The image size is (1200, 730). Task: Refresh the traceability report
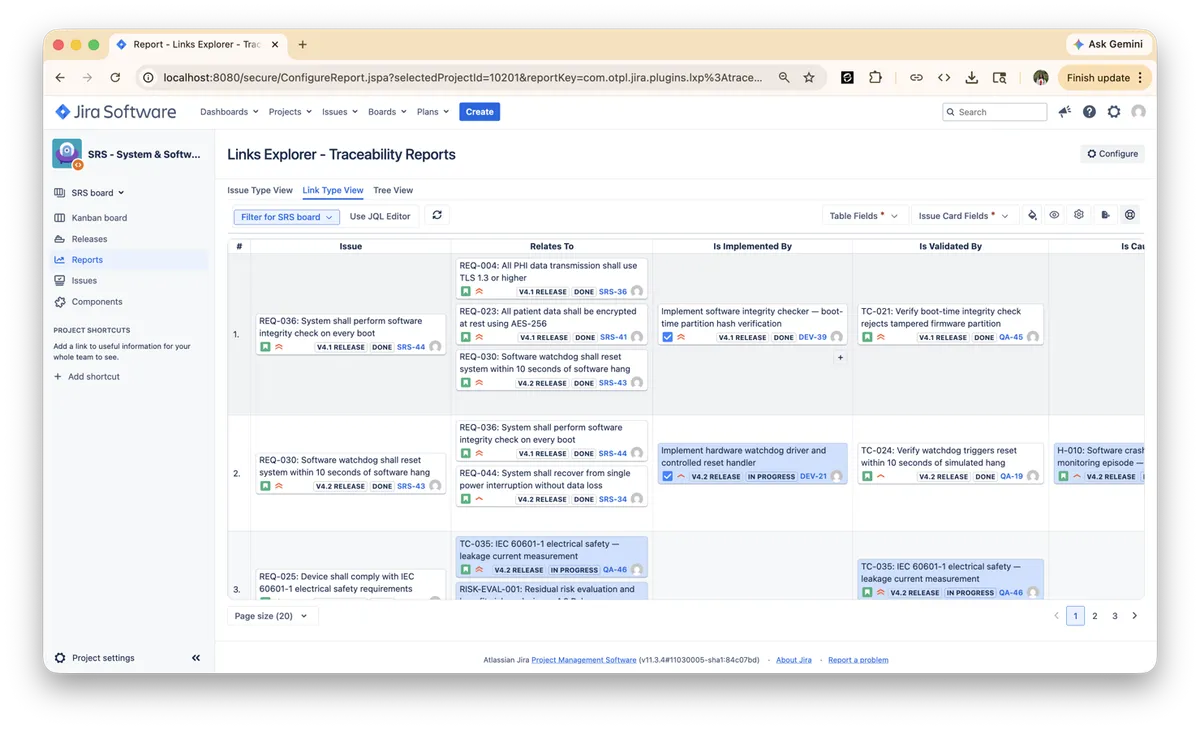437,215
